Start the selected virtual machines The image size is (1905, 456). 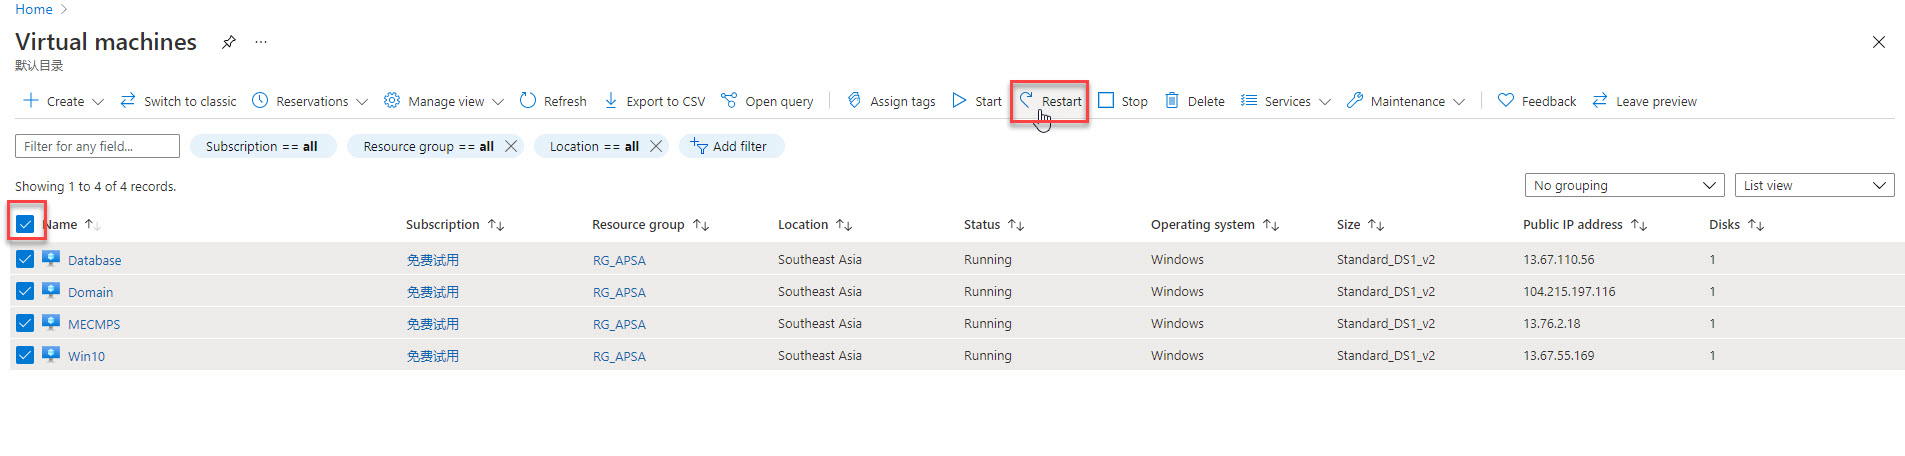click(x=976, y=101)
